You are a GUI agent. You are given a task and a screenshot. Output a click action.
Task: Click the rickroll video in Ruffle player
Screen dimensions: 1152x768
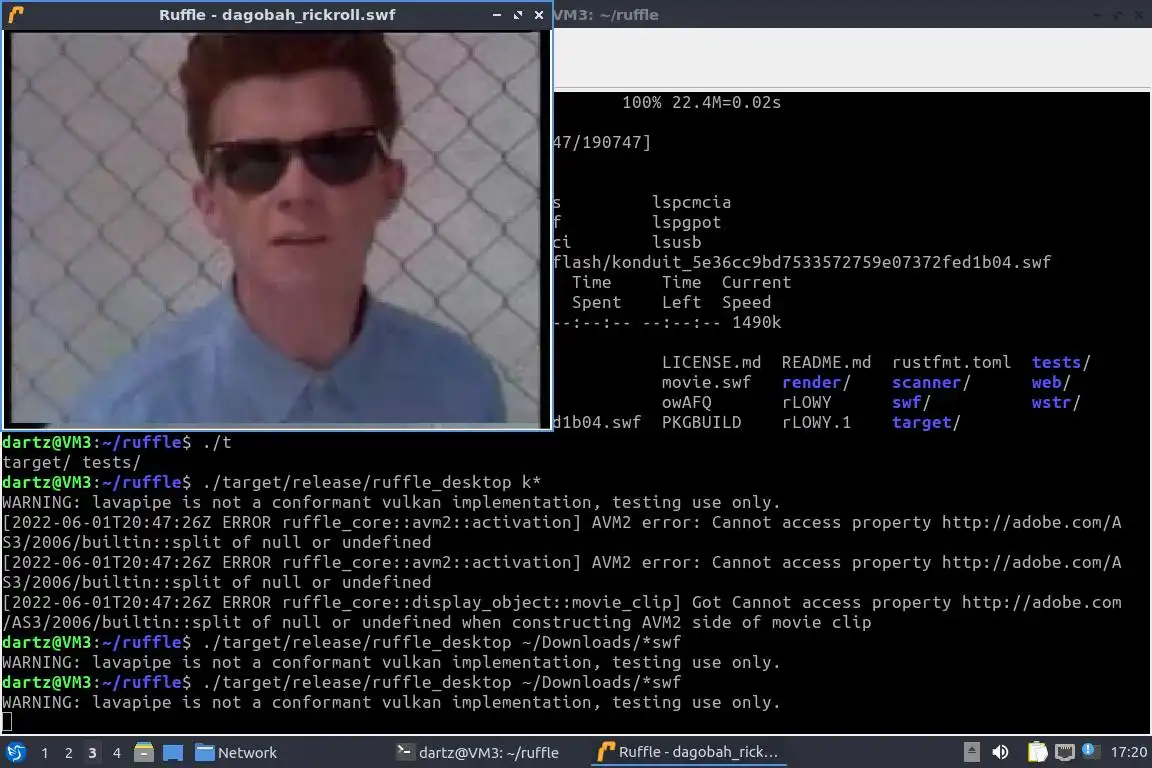coord(276,229)
